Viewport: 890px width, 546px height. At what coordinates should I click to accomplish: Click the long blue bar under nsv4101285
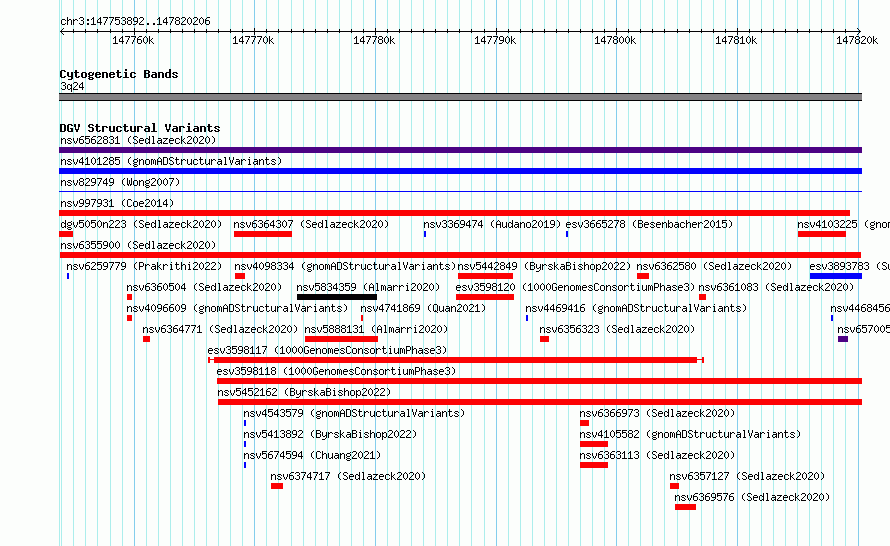point(460,171)
